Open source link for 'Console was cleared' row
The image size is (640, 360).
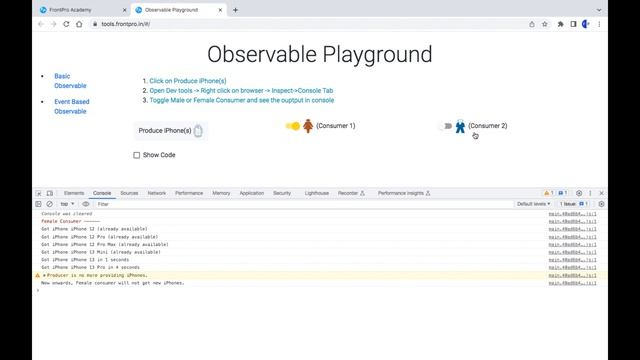click(x=572, y=213)
